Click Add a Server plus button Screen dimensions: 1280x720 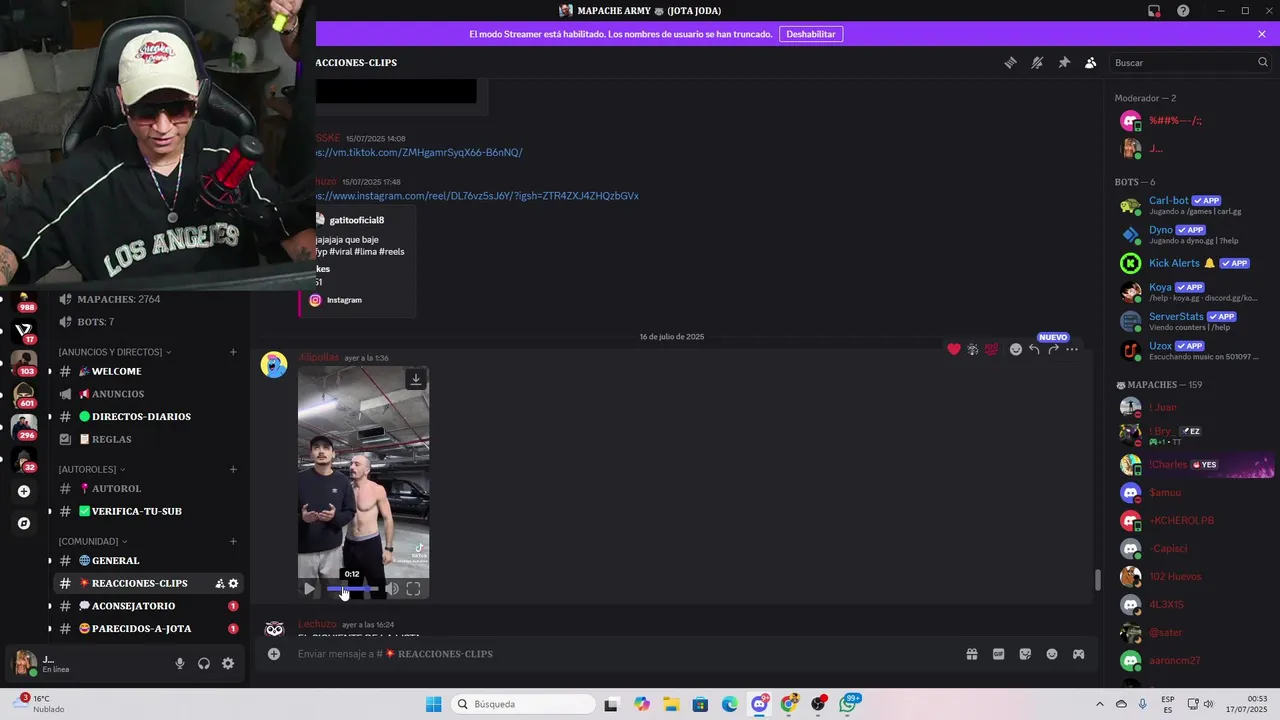[x=24, y=491]
